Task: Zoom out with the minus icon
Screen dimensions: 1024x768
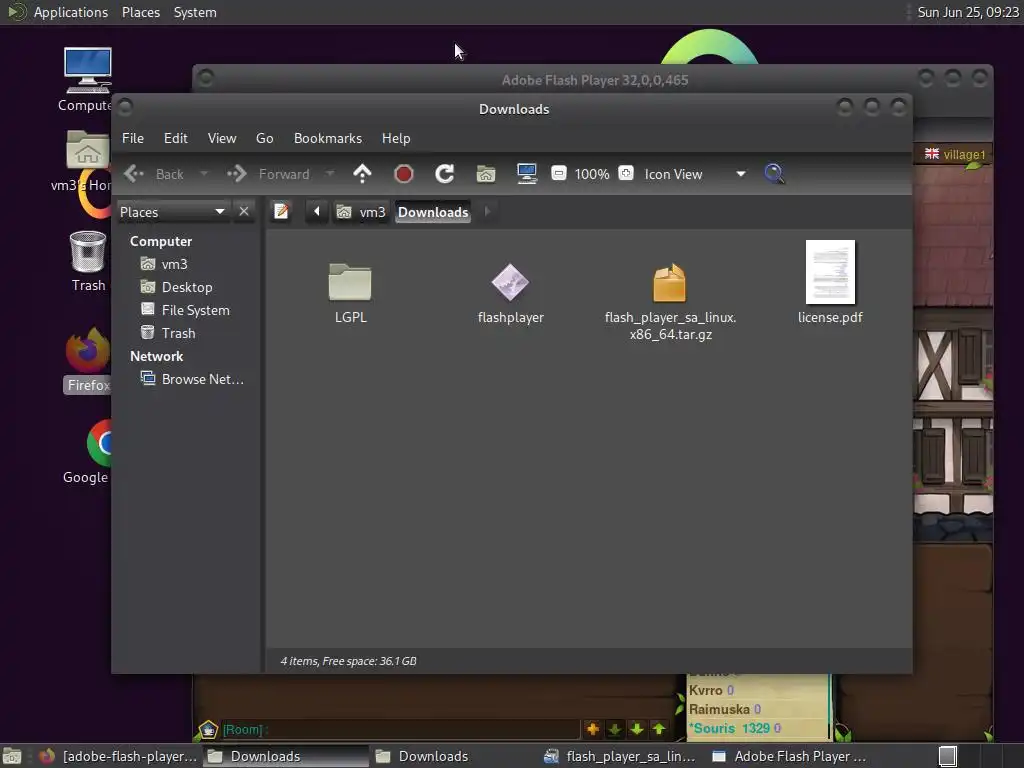Action: pyautogui.click(x=558, y=174)
